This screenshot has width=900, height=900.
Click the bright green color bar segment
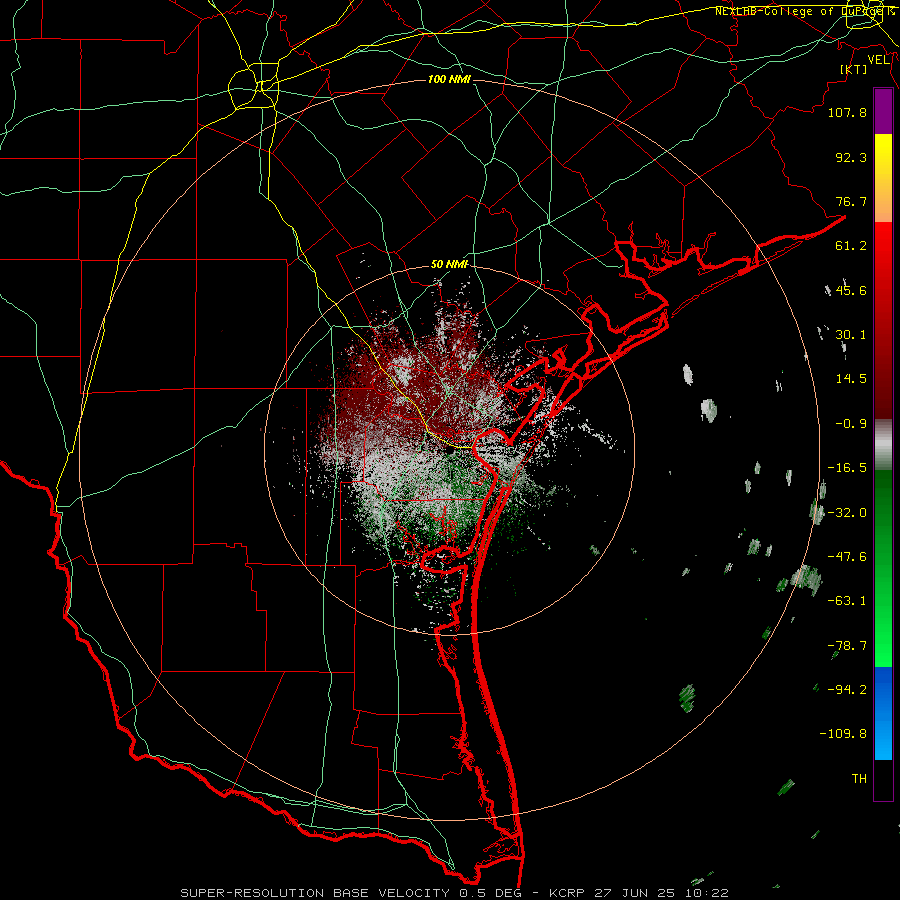click(883, 618)
